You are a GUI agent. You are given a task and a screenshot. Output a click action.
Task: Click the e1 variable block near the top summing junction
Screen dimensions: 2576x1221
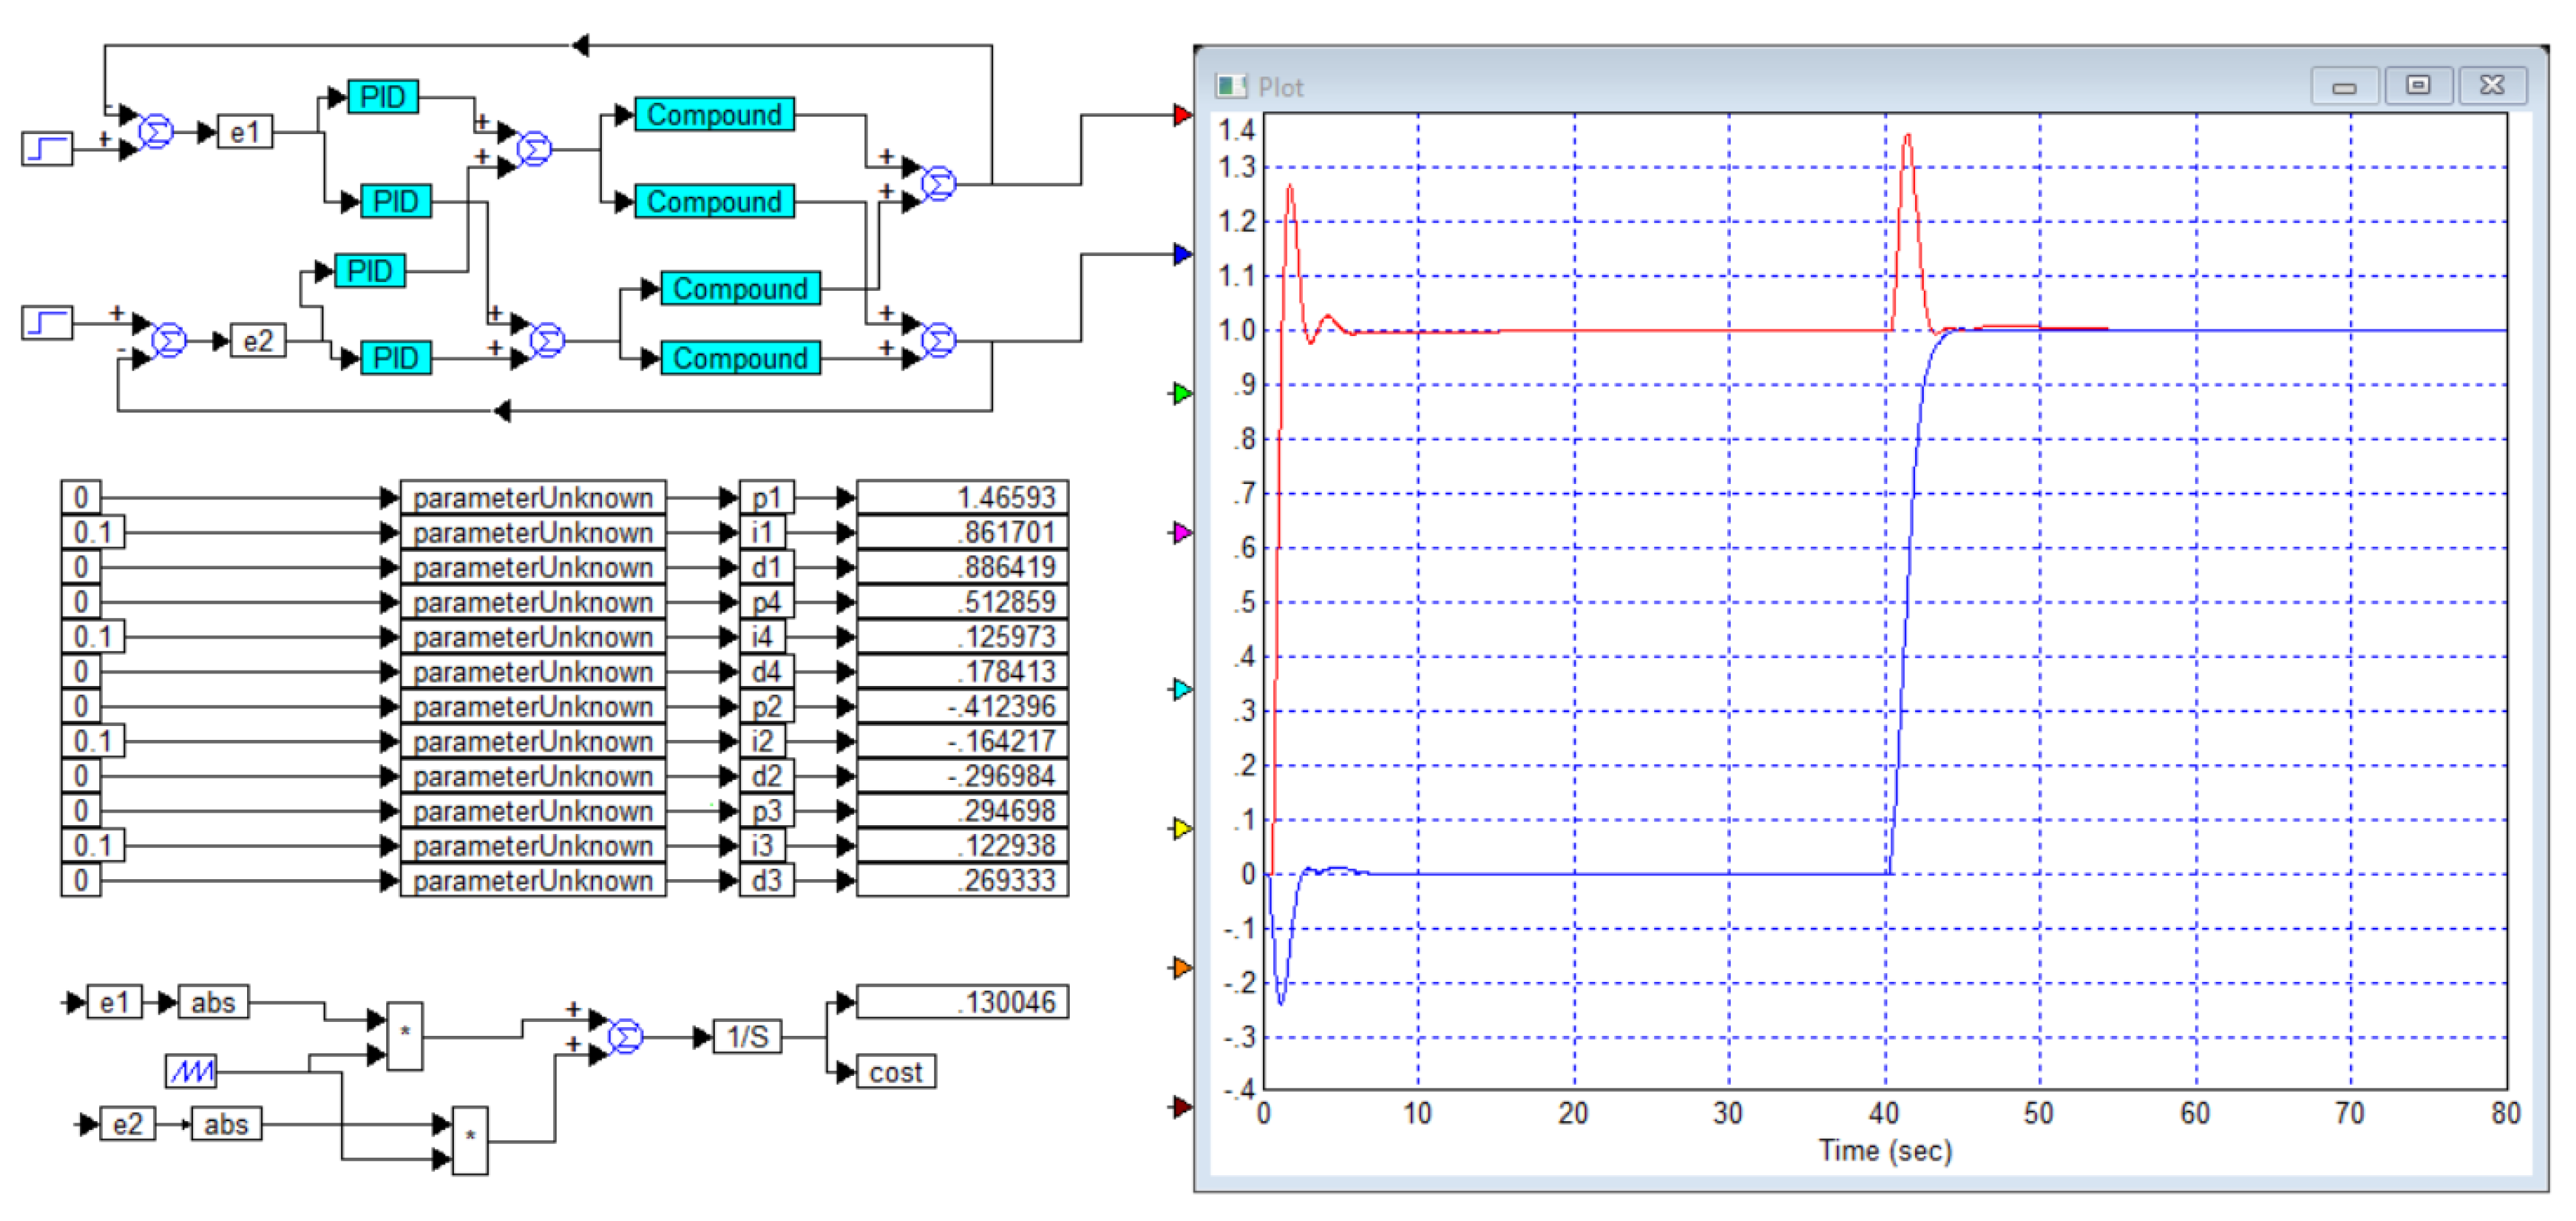pos(245,132)
